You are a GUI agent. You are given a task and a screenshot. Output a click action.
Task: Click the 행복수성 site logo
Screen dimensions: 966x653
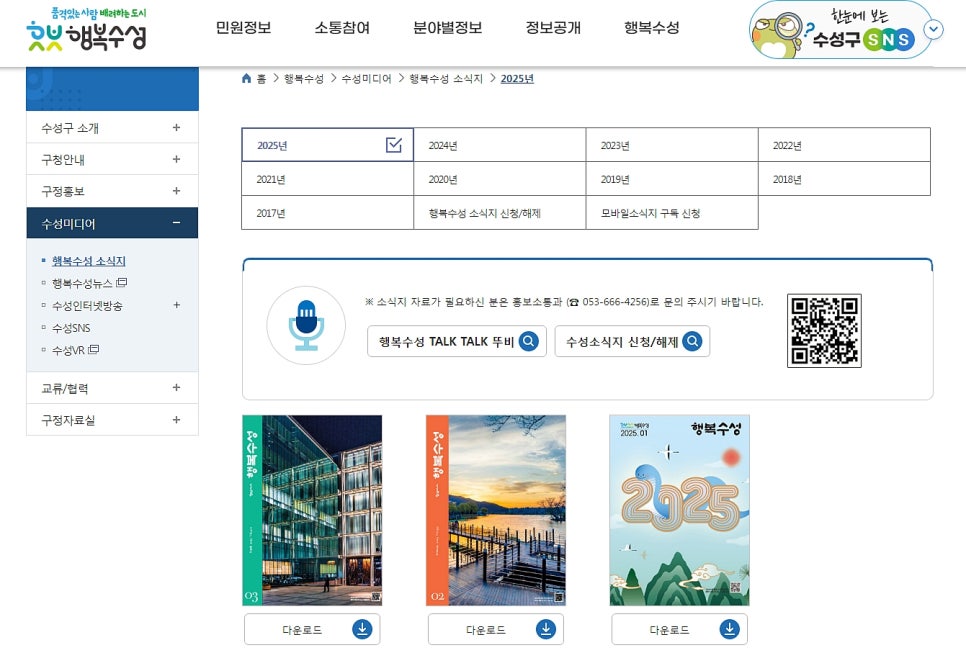click(x=86, y=29)
